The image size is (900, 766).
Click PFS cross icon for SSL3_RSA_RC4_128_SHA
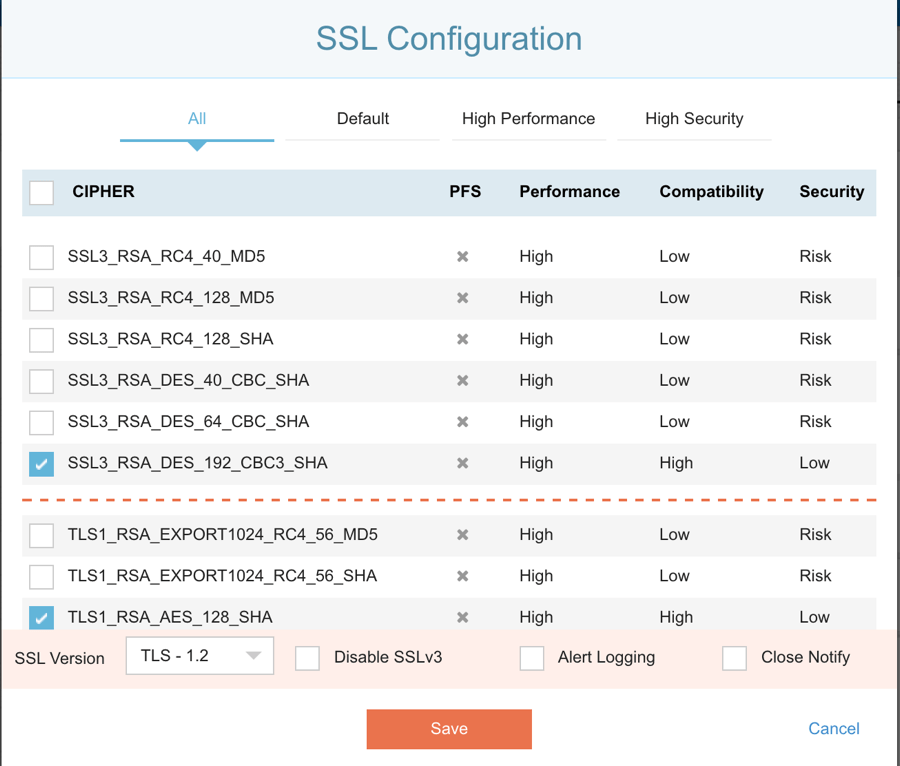pyautogui.click(x=463, y=340)
